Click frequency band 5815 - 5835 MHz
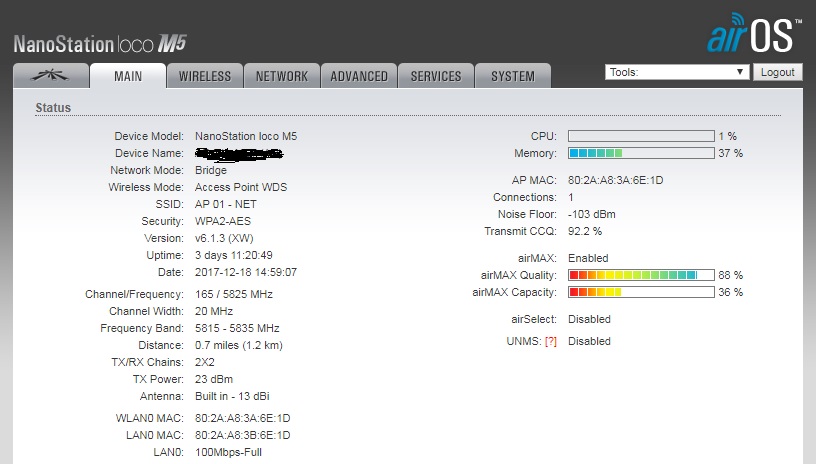The height and width of the screenshot is (464, 816). (237, 328)
